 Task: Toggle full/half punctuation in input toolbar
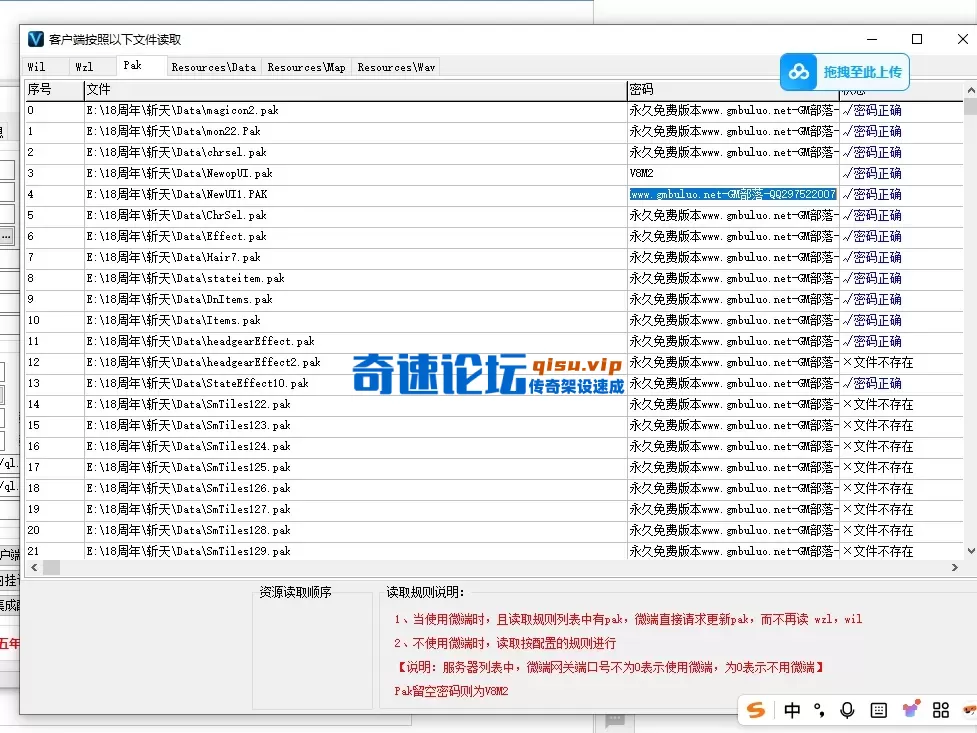tap(820, 710)
